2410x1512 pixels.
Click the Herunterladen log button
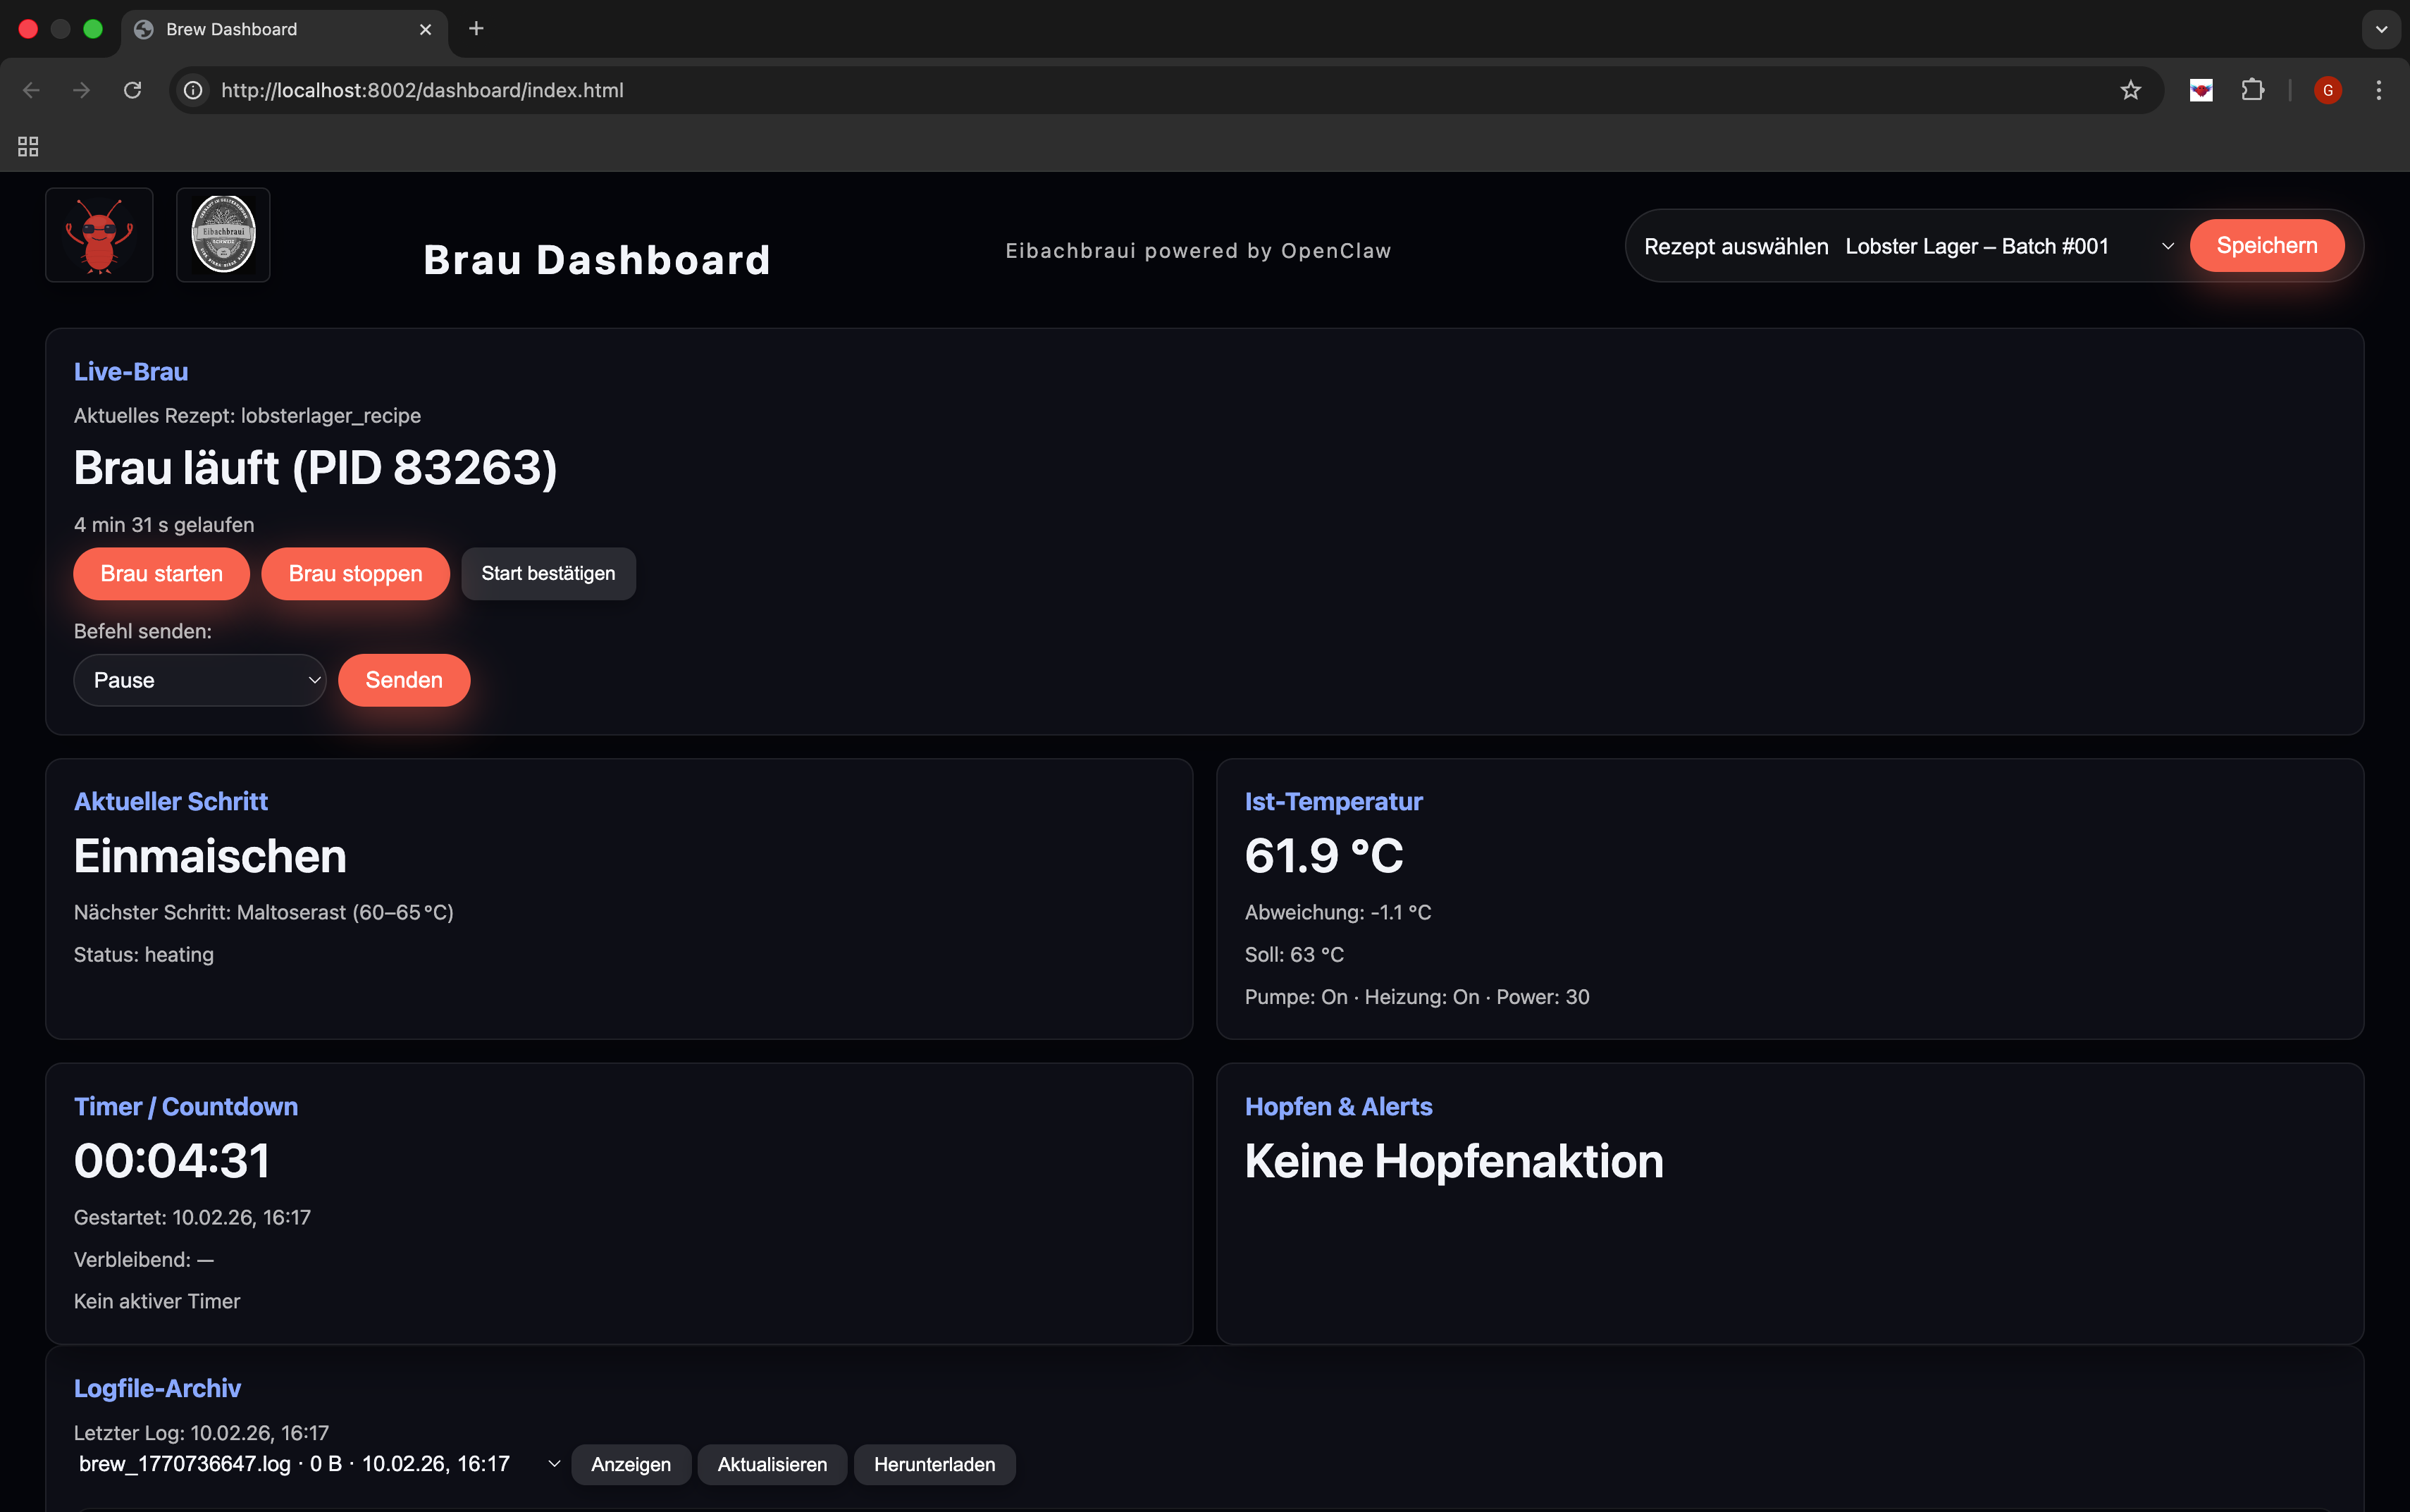(x=934, y=1464)
